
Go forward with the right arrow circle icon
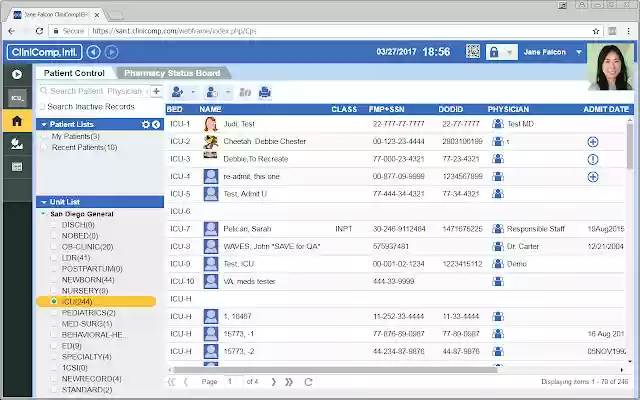point(111,52)
